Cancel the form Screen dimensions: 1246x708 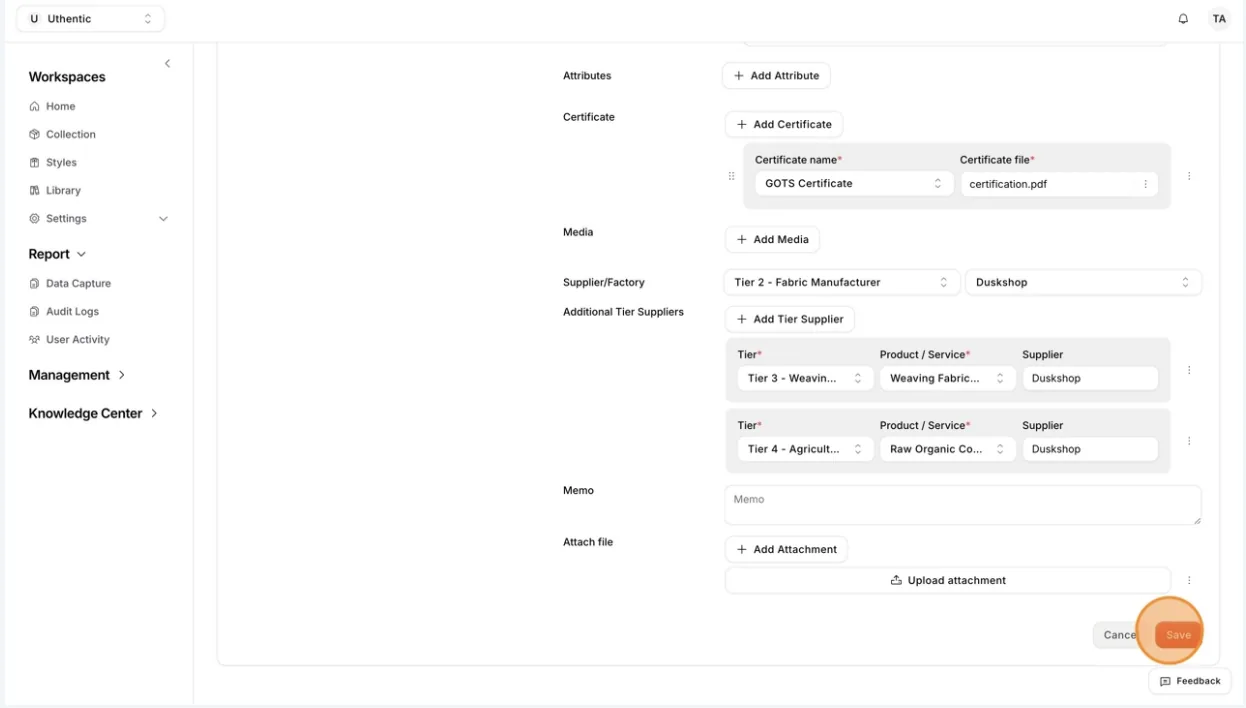point(1121,635)
